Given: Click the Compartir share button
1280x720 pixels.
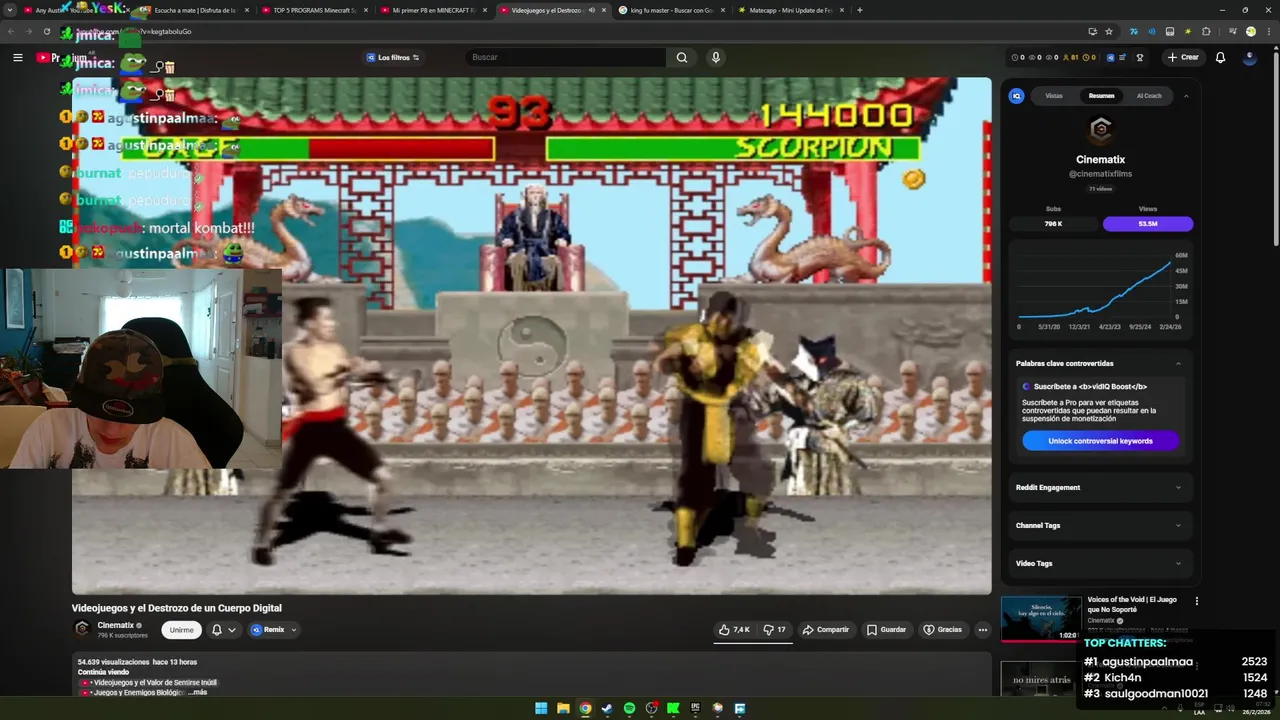Looking at the screenshot, I should (x=825, y=630).
